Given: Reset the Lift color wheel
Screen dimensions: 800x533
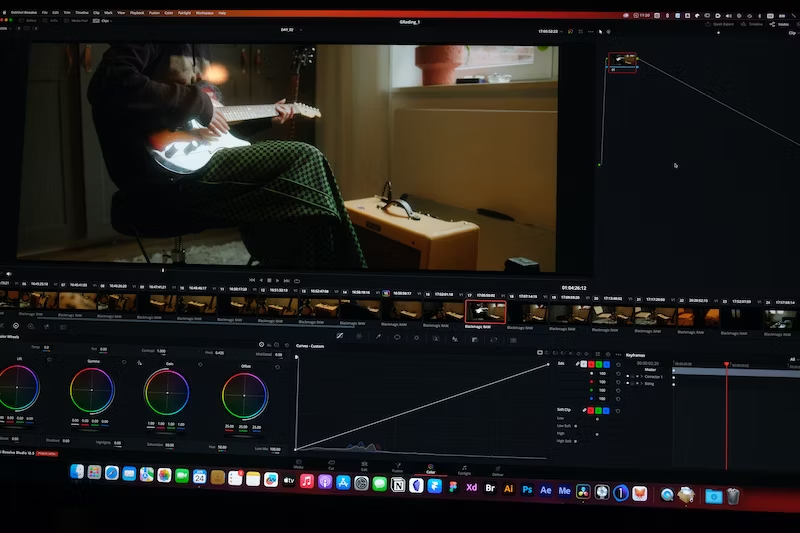Looking at the screenshot, I should click(49, 360).
